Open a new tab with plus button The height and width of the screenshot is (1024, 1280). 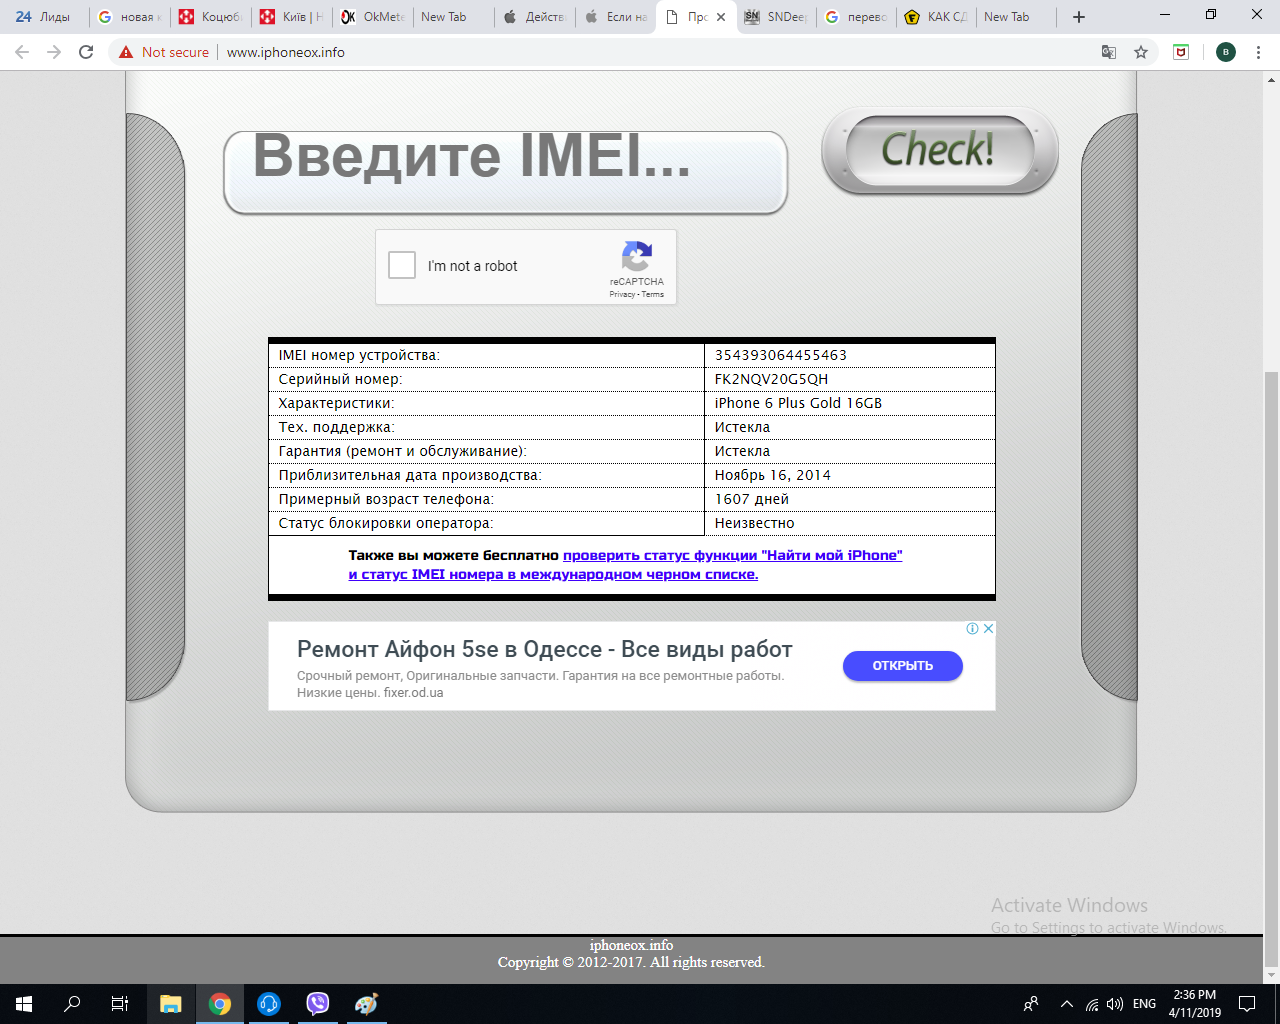1079,17
